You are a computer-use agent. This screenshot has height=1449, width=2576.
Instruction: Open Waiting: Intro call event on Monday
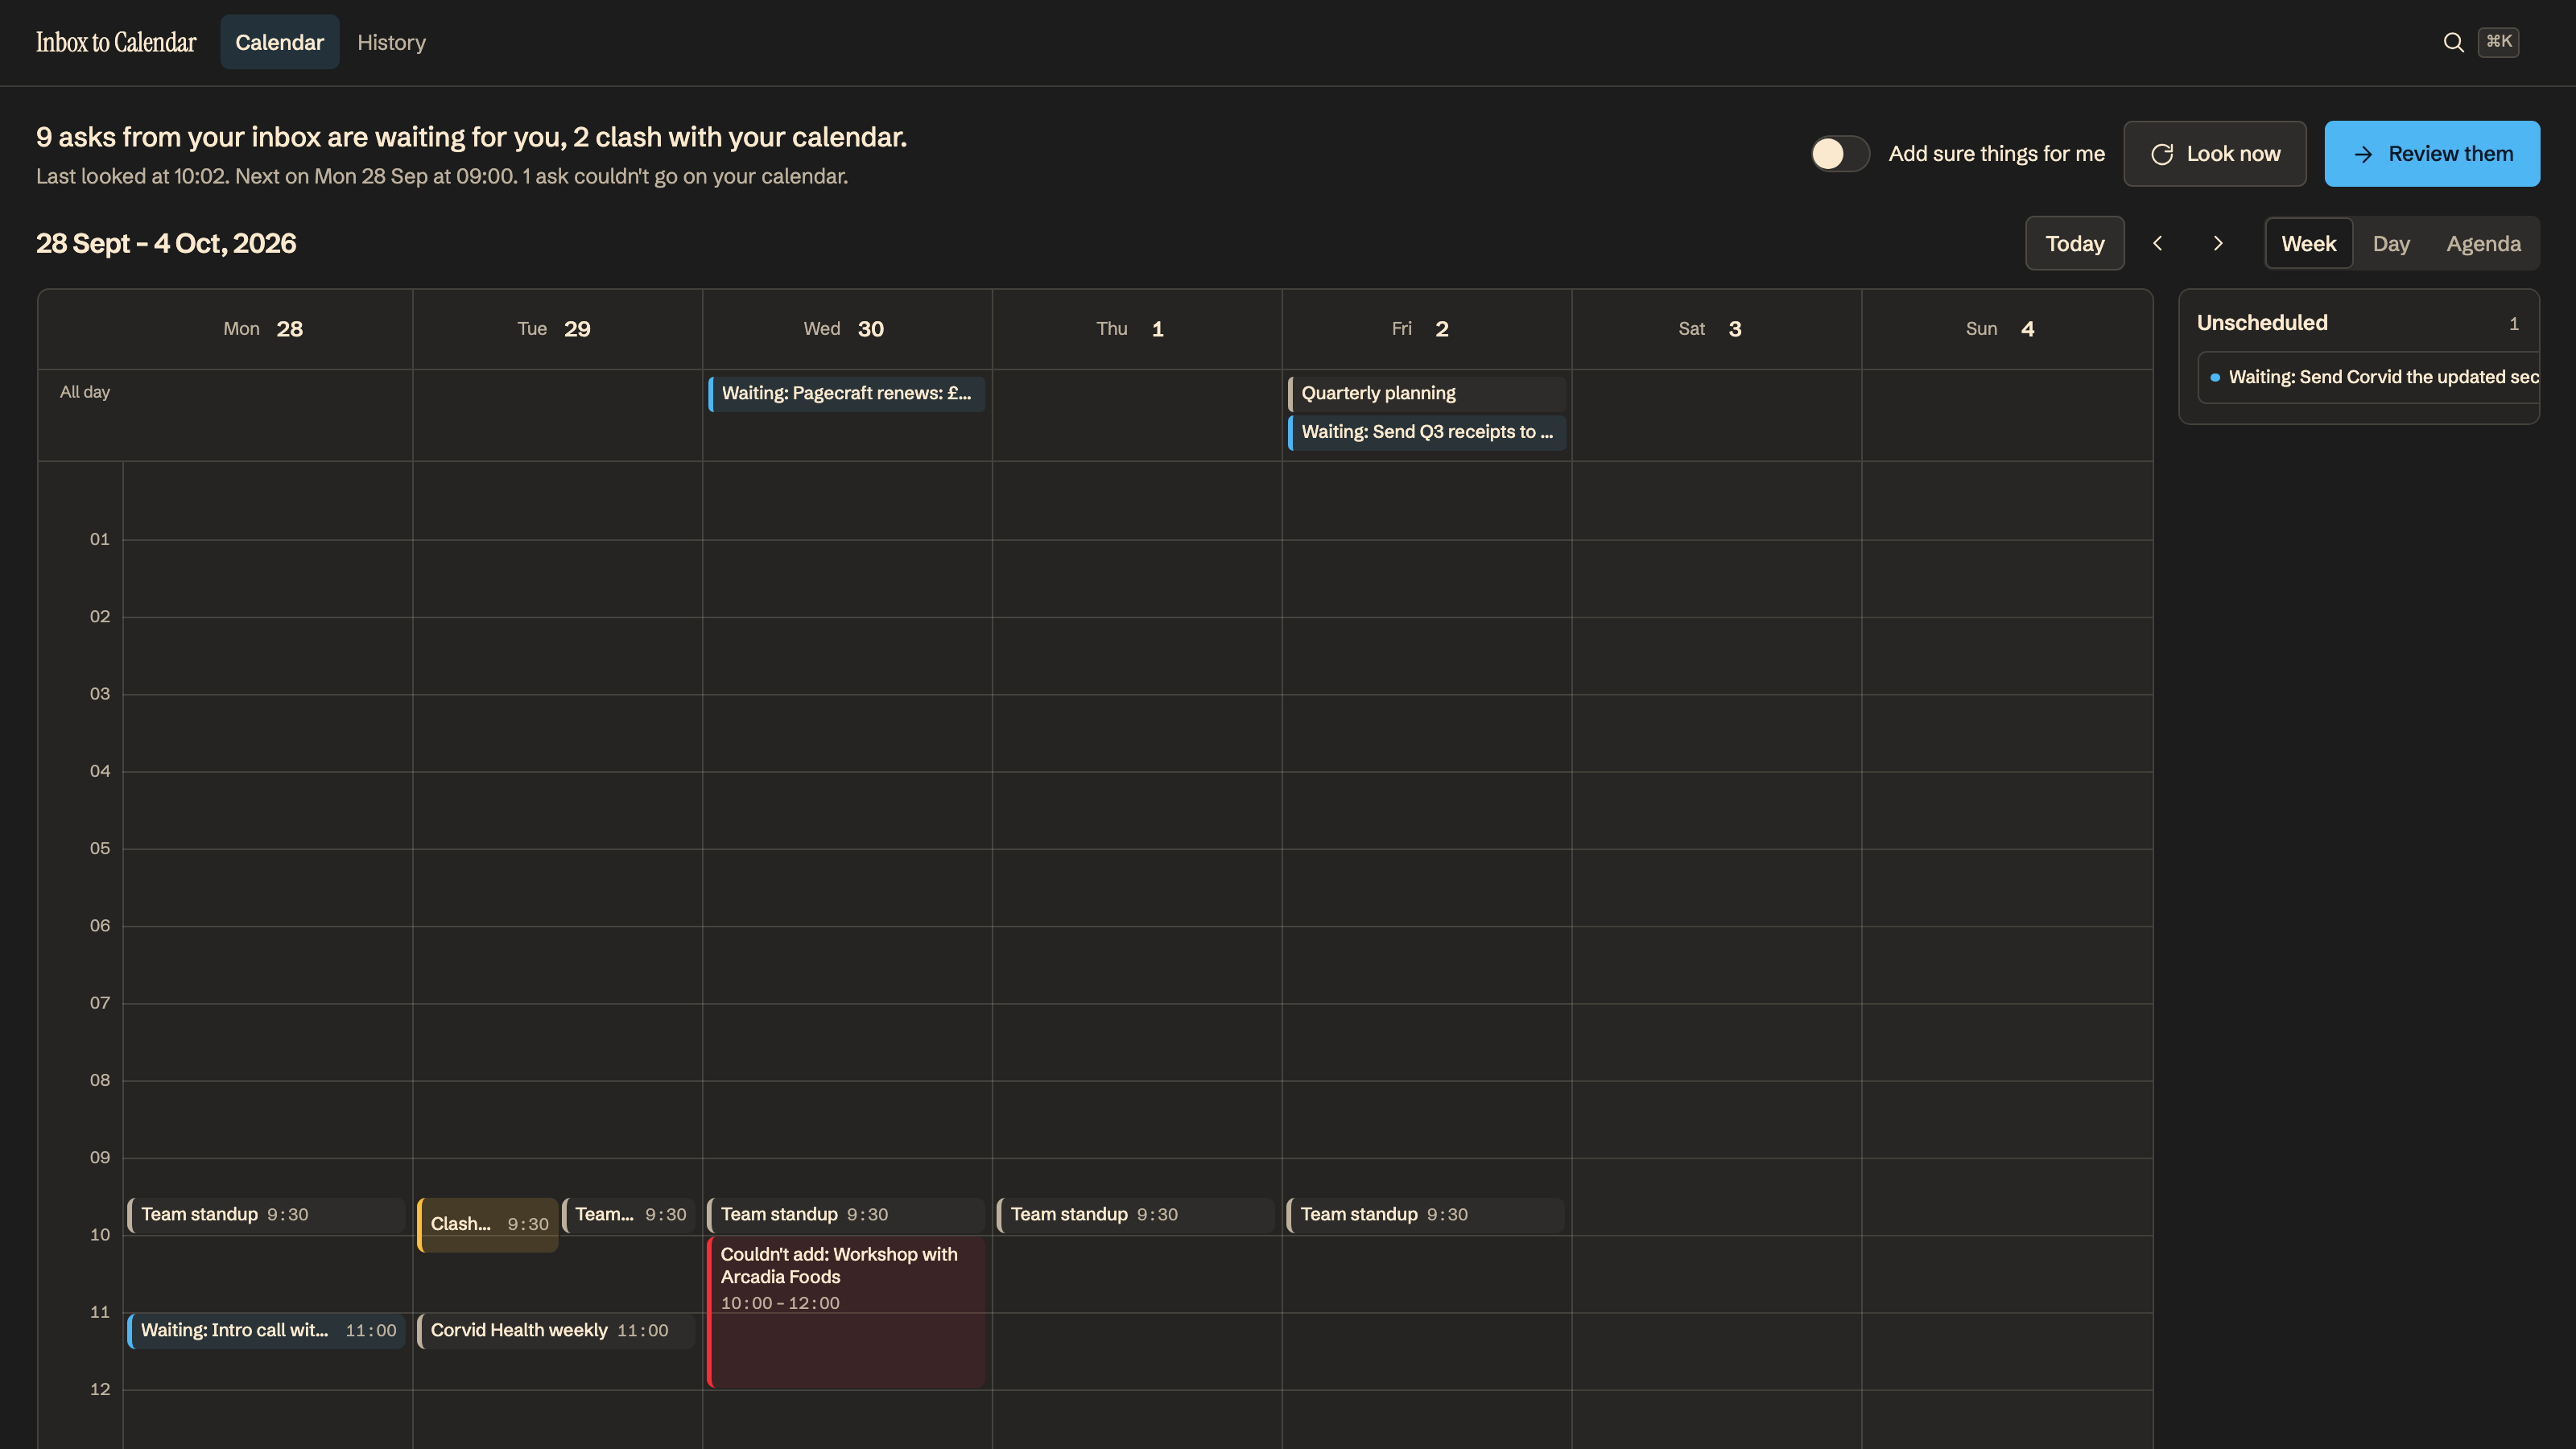[x=266, y=1331]
